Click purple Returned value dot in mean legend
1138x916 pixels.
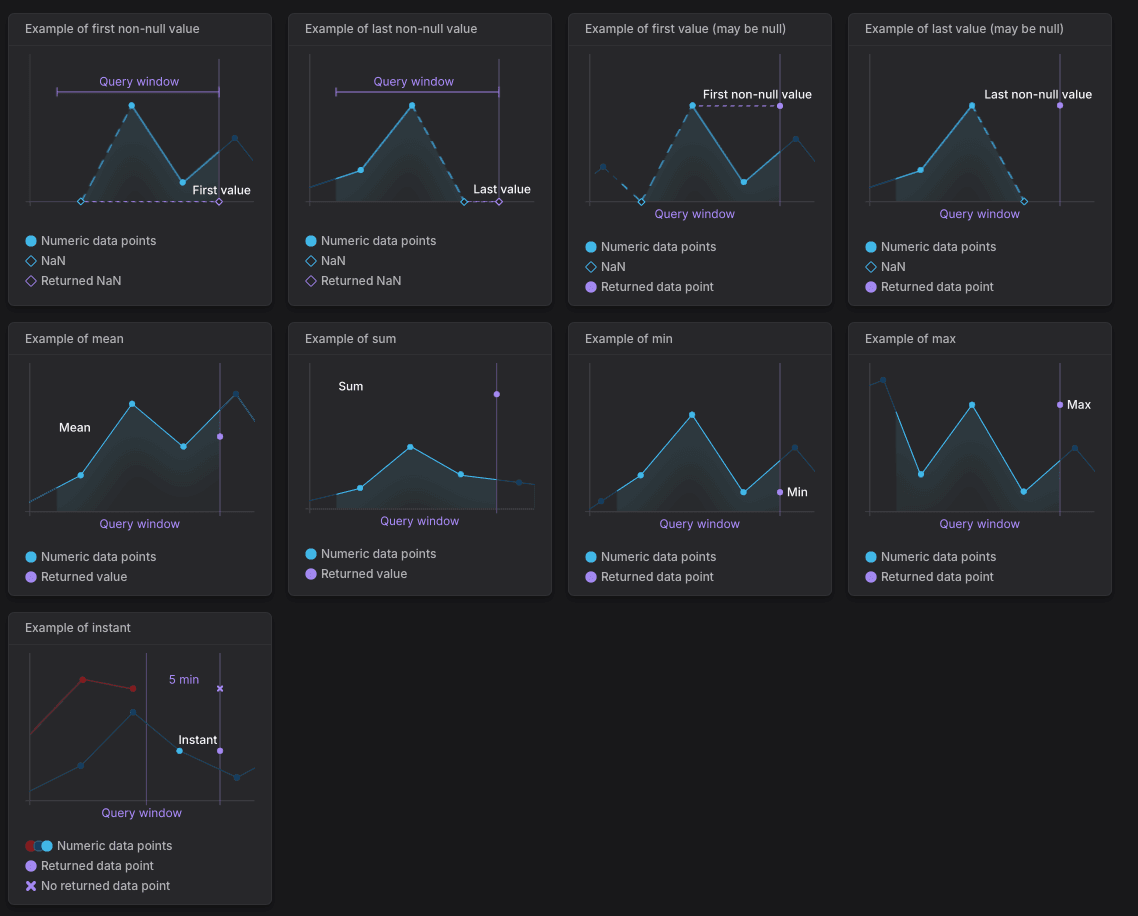click(30, 577)
